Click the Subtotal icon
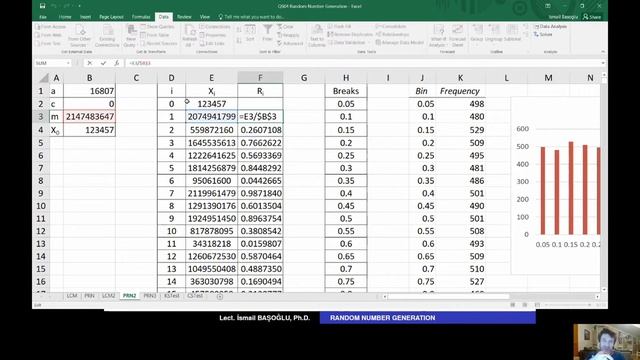The width and height of the screenshot is (640, 360). pos(512,33)
